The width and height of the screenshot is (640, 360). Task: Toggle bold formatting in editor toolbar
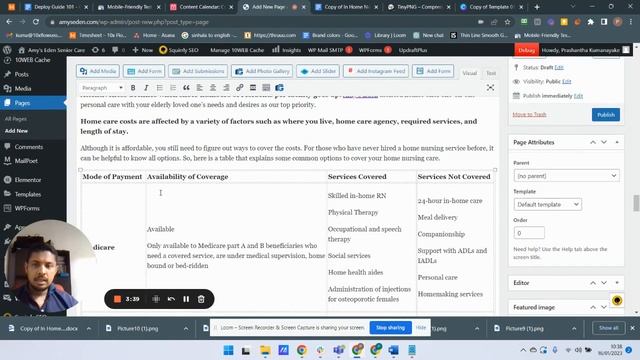[x=133, y=88]
